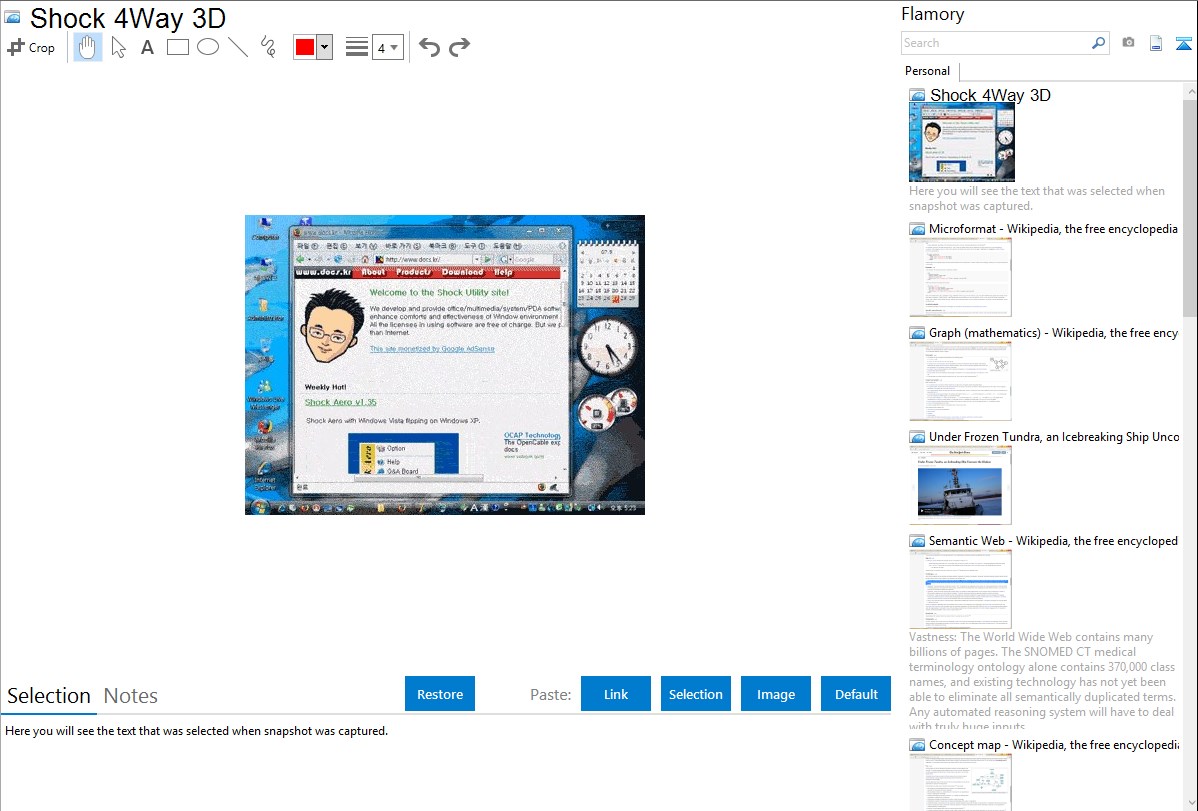Capture a snapshot with the camera icon
Viewport: 1198px width, 811px height.
[x=1128, y=43]
